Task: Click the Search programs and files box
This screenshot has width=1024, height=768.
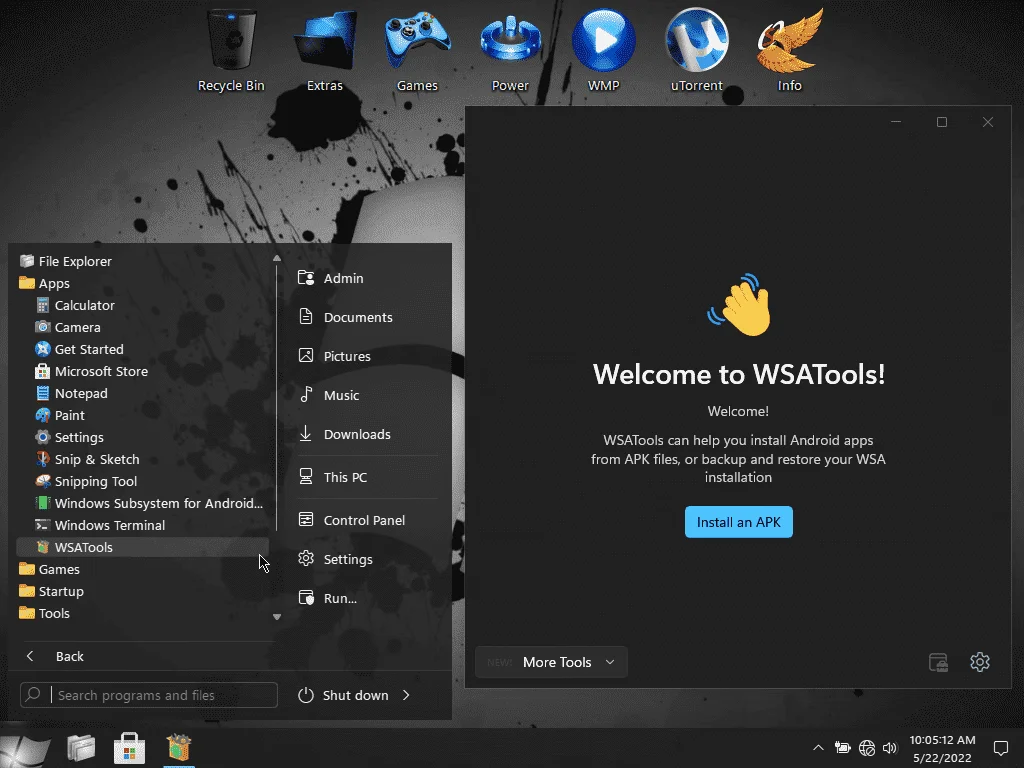Action: 149,695
